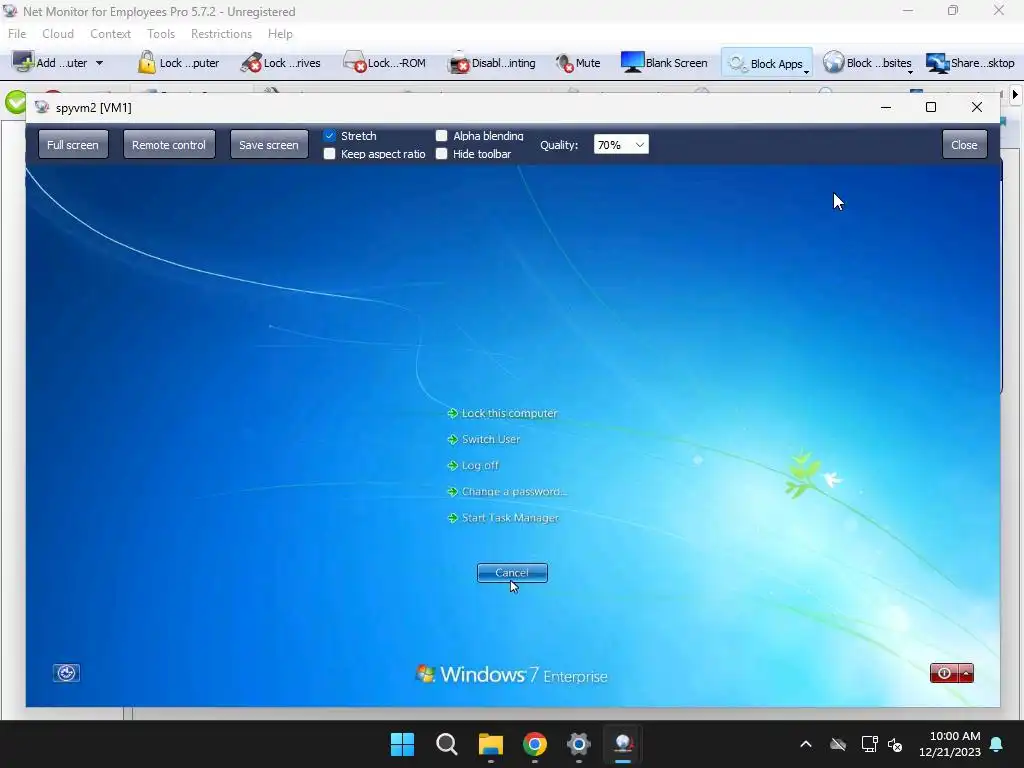Click the Save screen button
The height and width of the screenshot is (768, 1024).
coord(268,144)
